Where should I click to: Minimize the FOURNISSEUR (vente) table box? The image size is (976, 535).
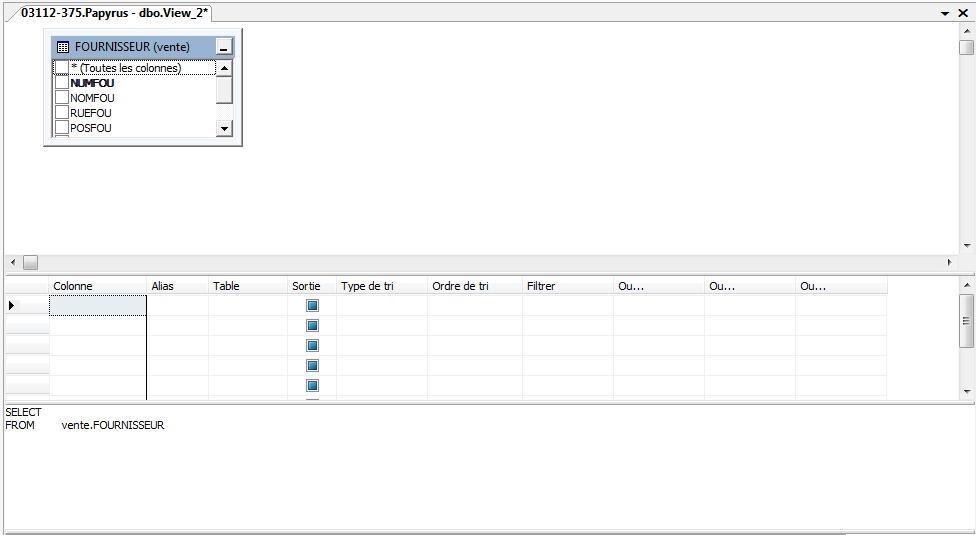223,48
